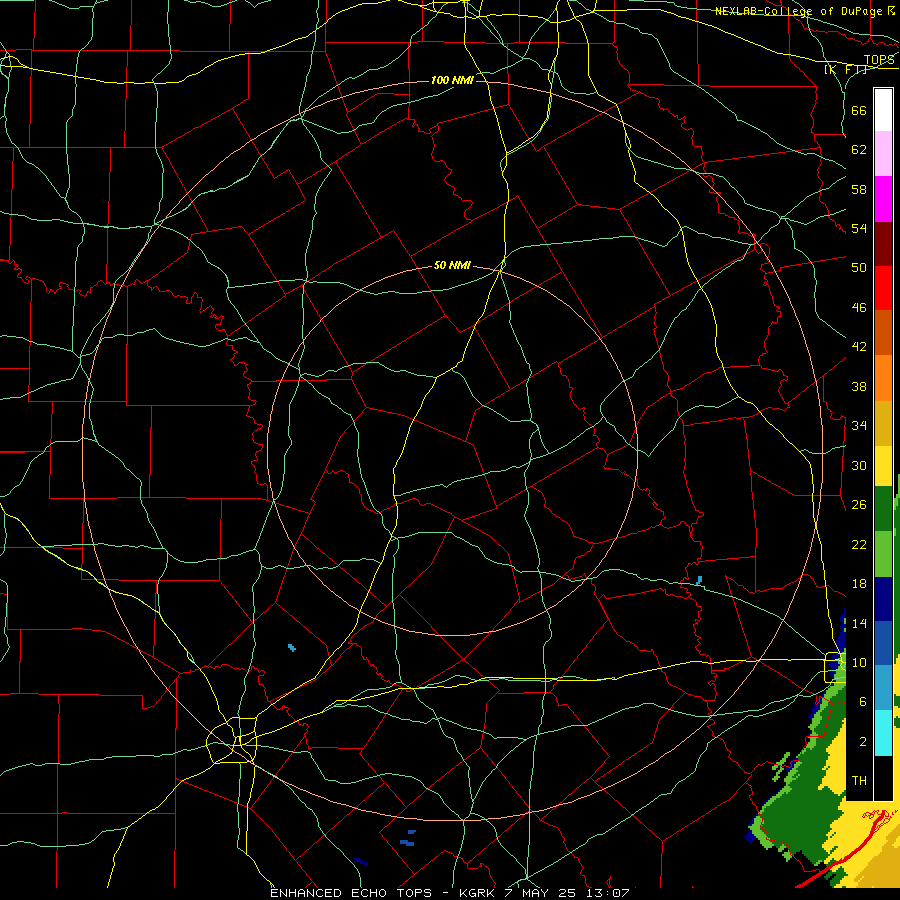
Task: Click the gold mustard legend swatch
Action: pos(883,423)
